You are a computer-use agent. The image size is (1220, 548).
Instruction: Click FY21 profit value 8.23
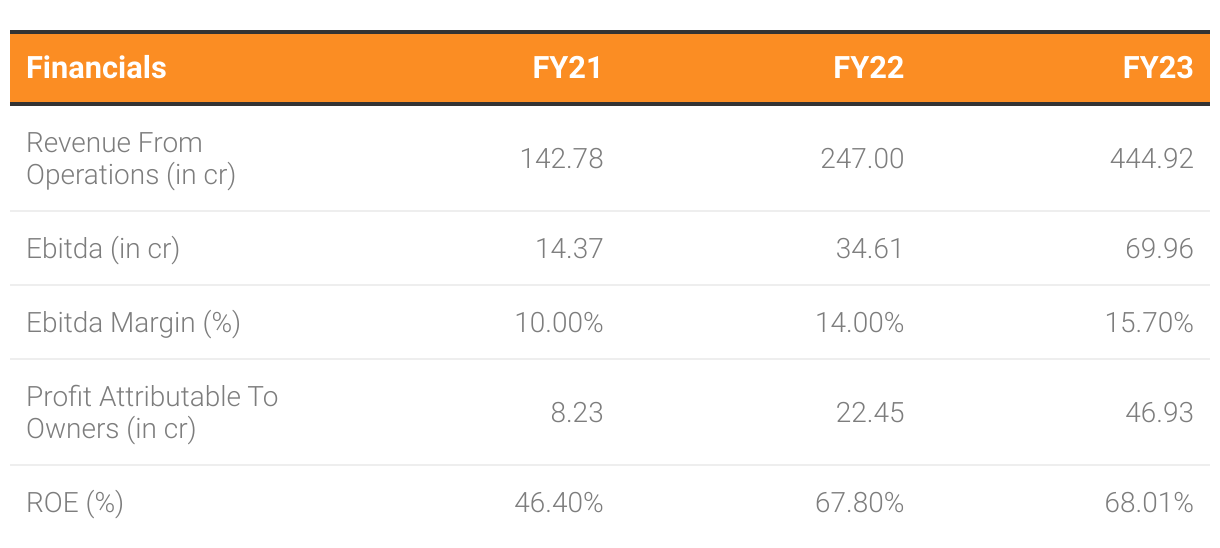point(576,412)
